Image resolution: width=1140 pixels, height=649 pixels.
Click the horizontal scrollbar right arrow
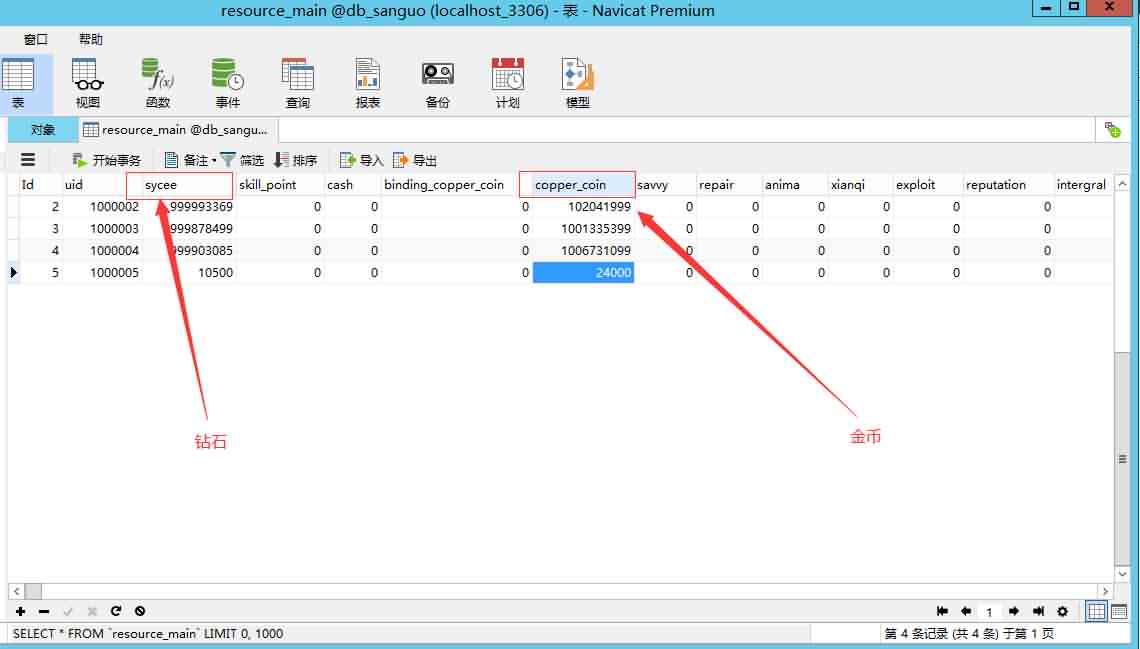1105,591
